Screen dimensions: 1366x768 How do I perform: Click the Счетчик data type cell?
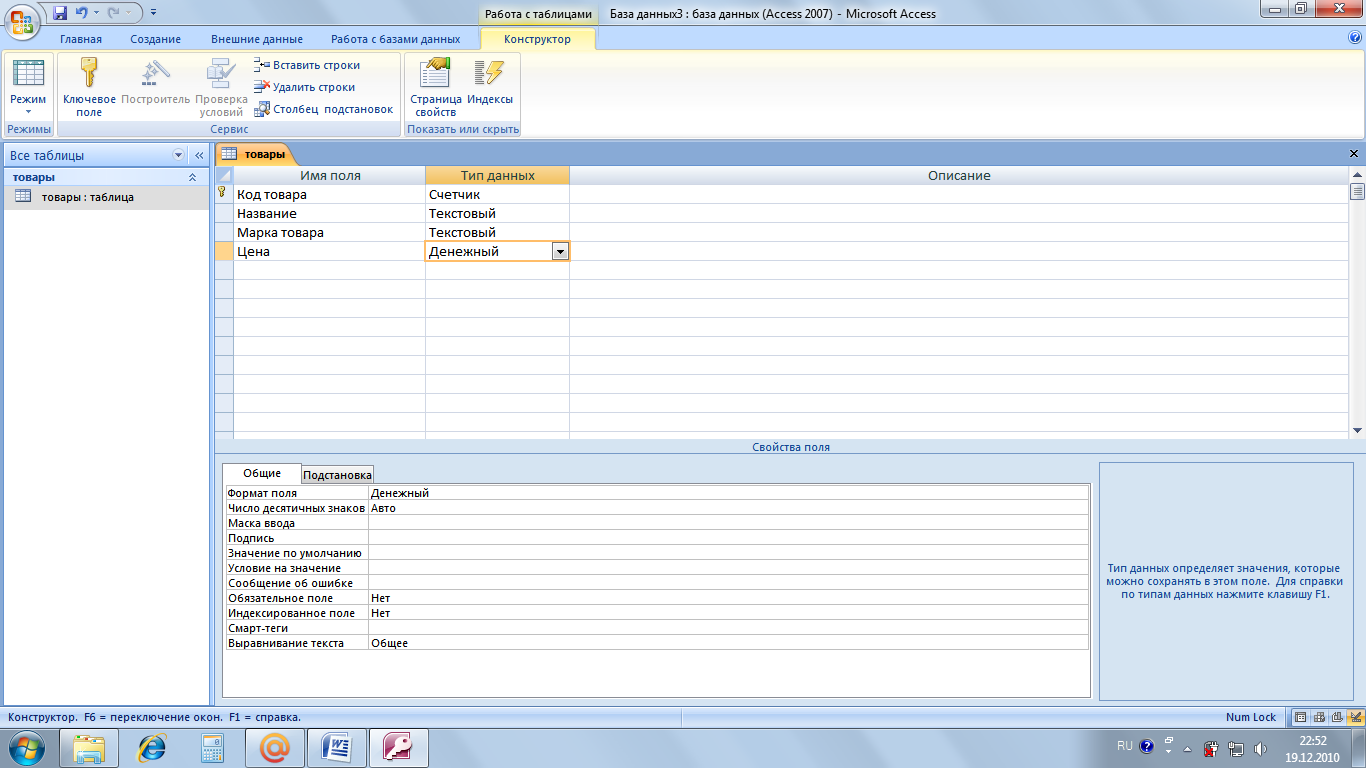coord(497,194)
